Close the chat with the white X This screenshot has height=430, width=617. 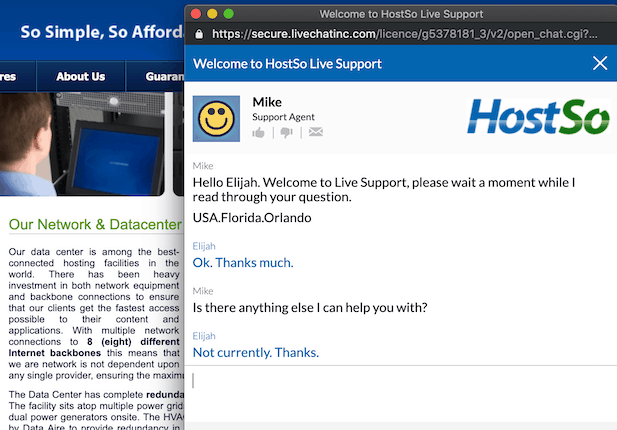(x=600, y=63)
